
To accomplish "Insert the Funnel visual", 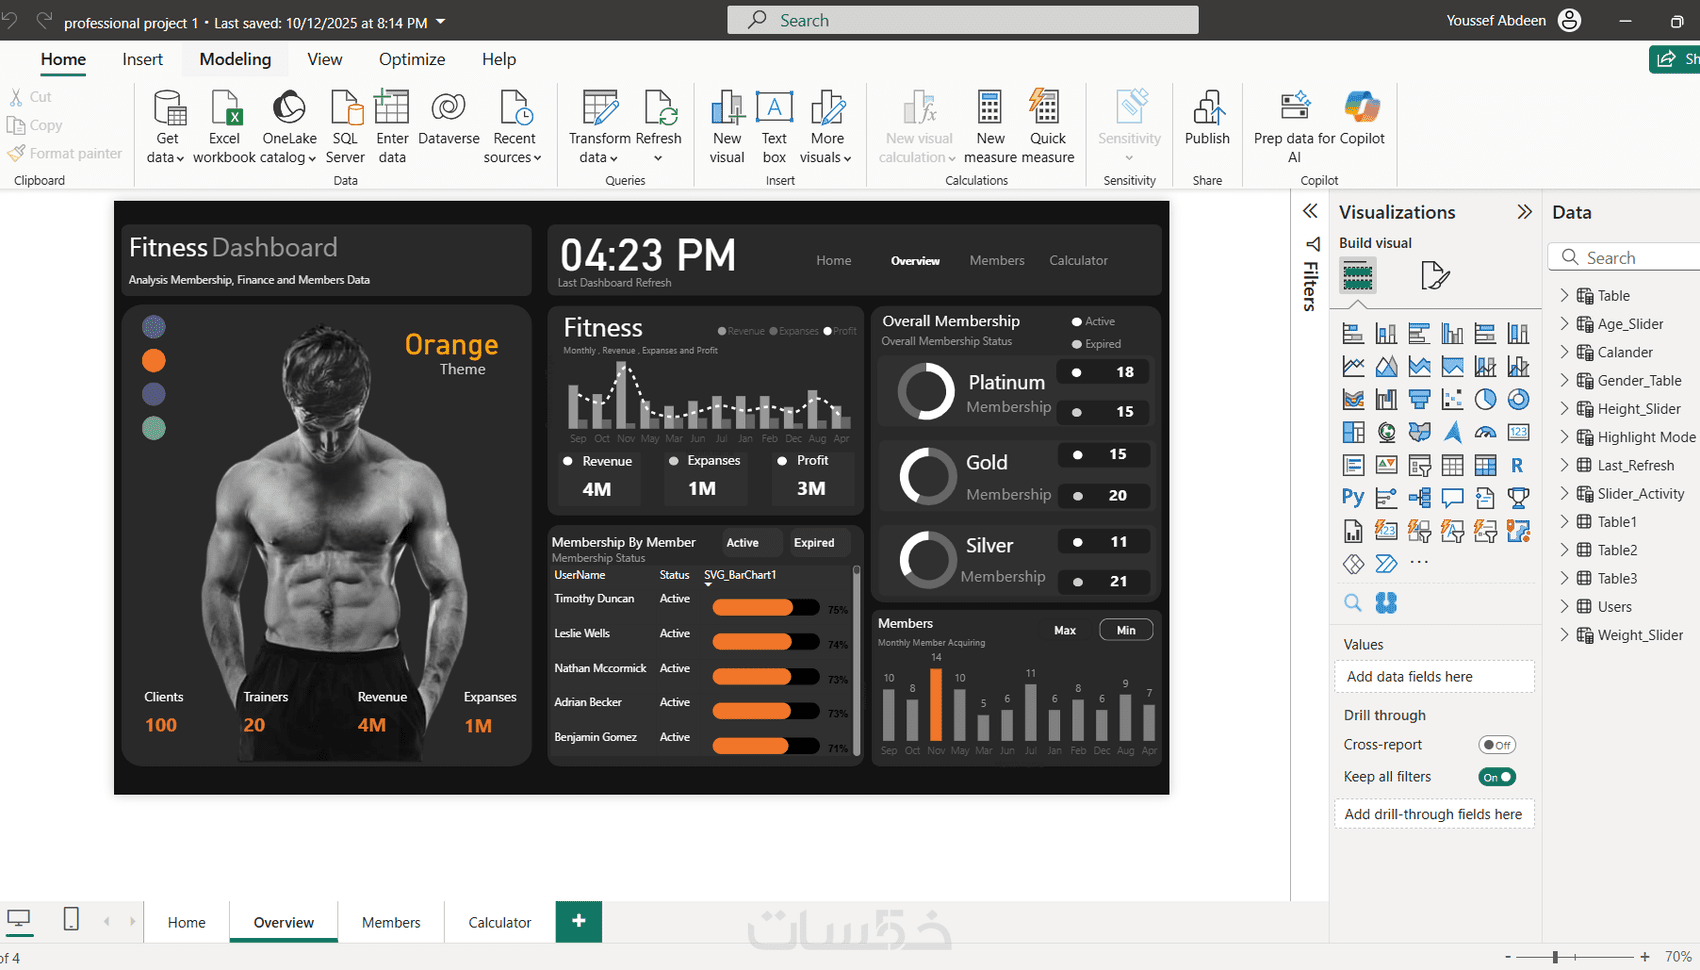I will [1419, 400].
